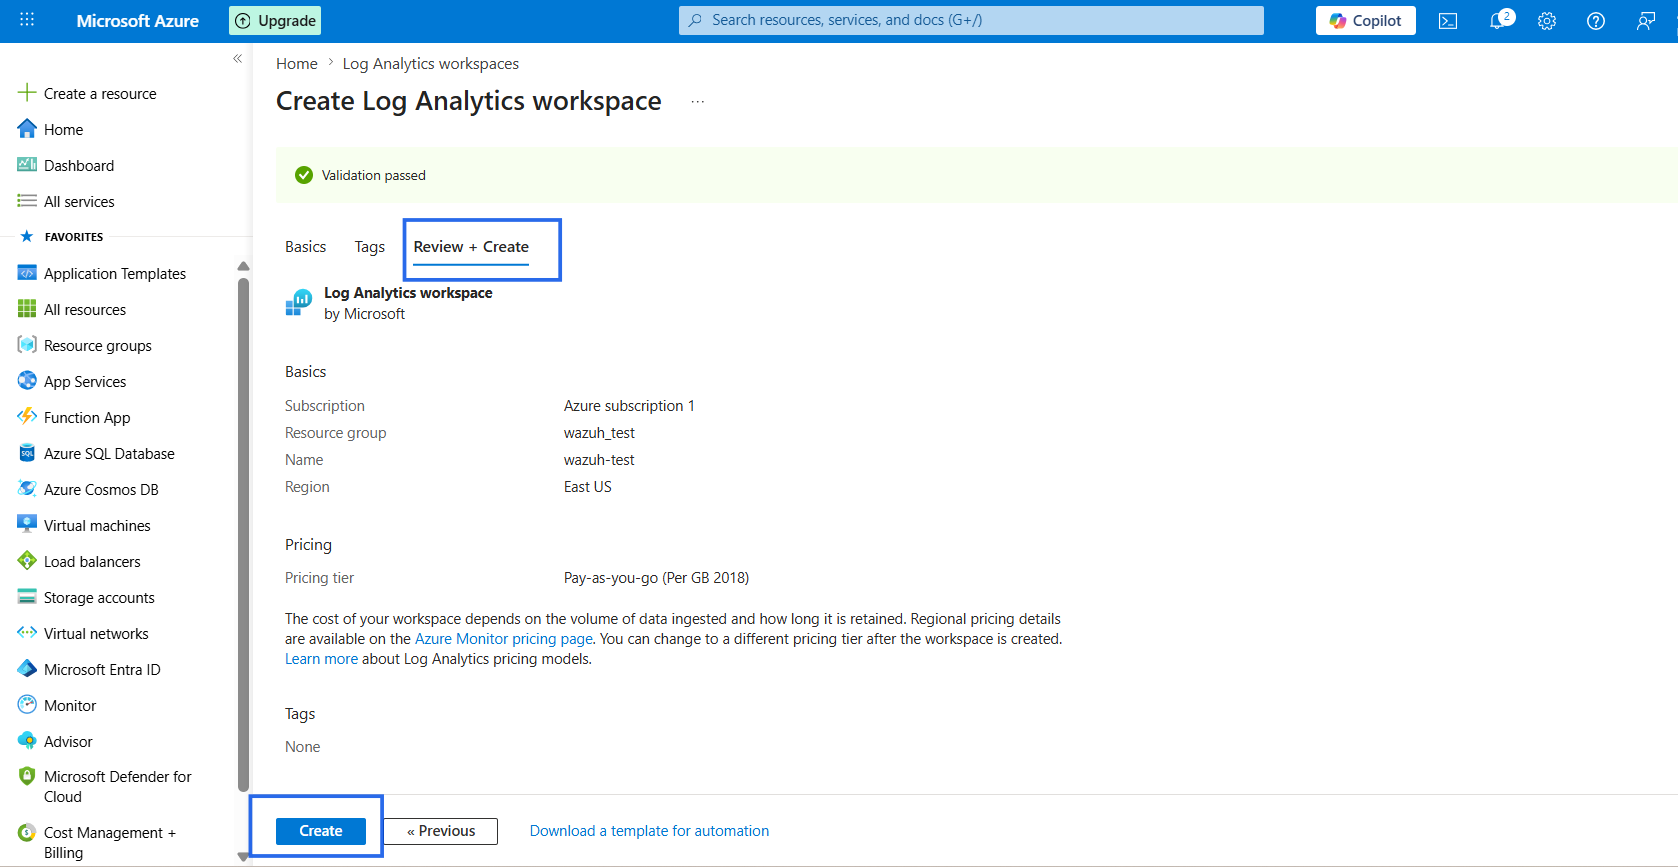This screenshot has height=867, width=1678.
Task: Click the Pay-as-you-go pricing tier value
Action: pyautogui.click(x=656, y=578)
